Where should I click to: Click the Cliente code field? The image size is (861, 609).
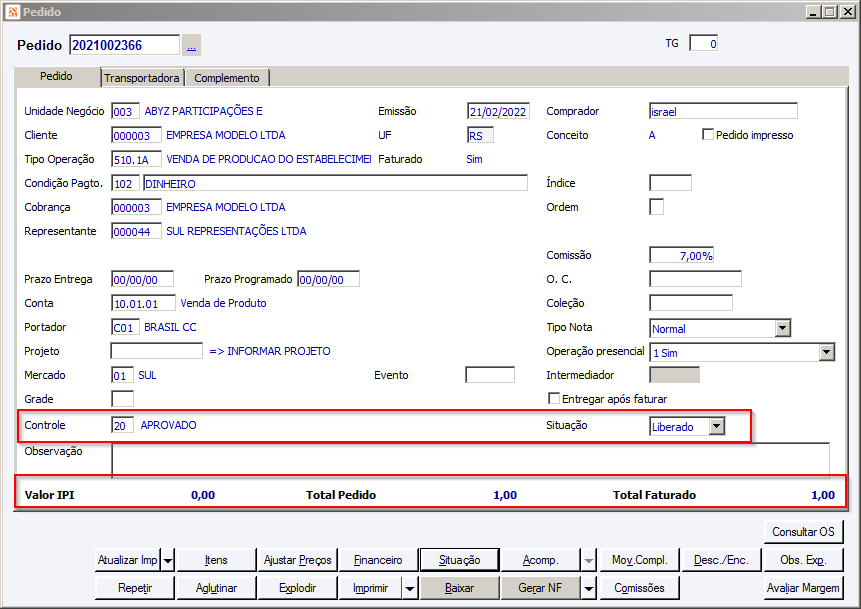click(x=137, y=135)
